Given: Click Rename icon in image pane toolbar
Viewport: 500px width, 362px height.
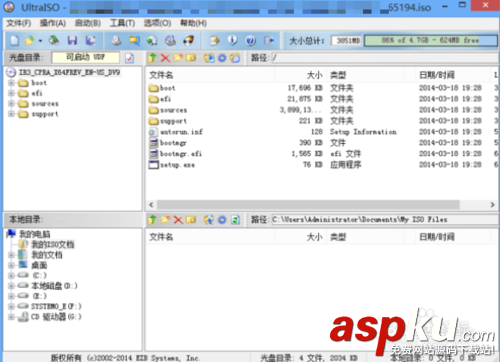Looking at the screenshot, I should 191,58.
